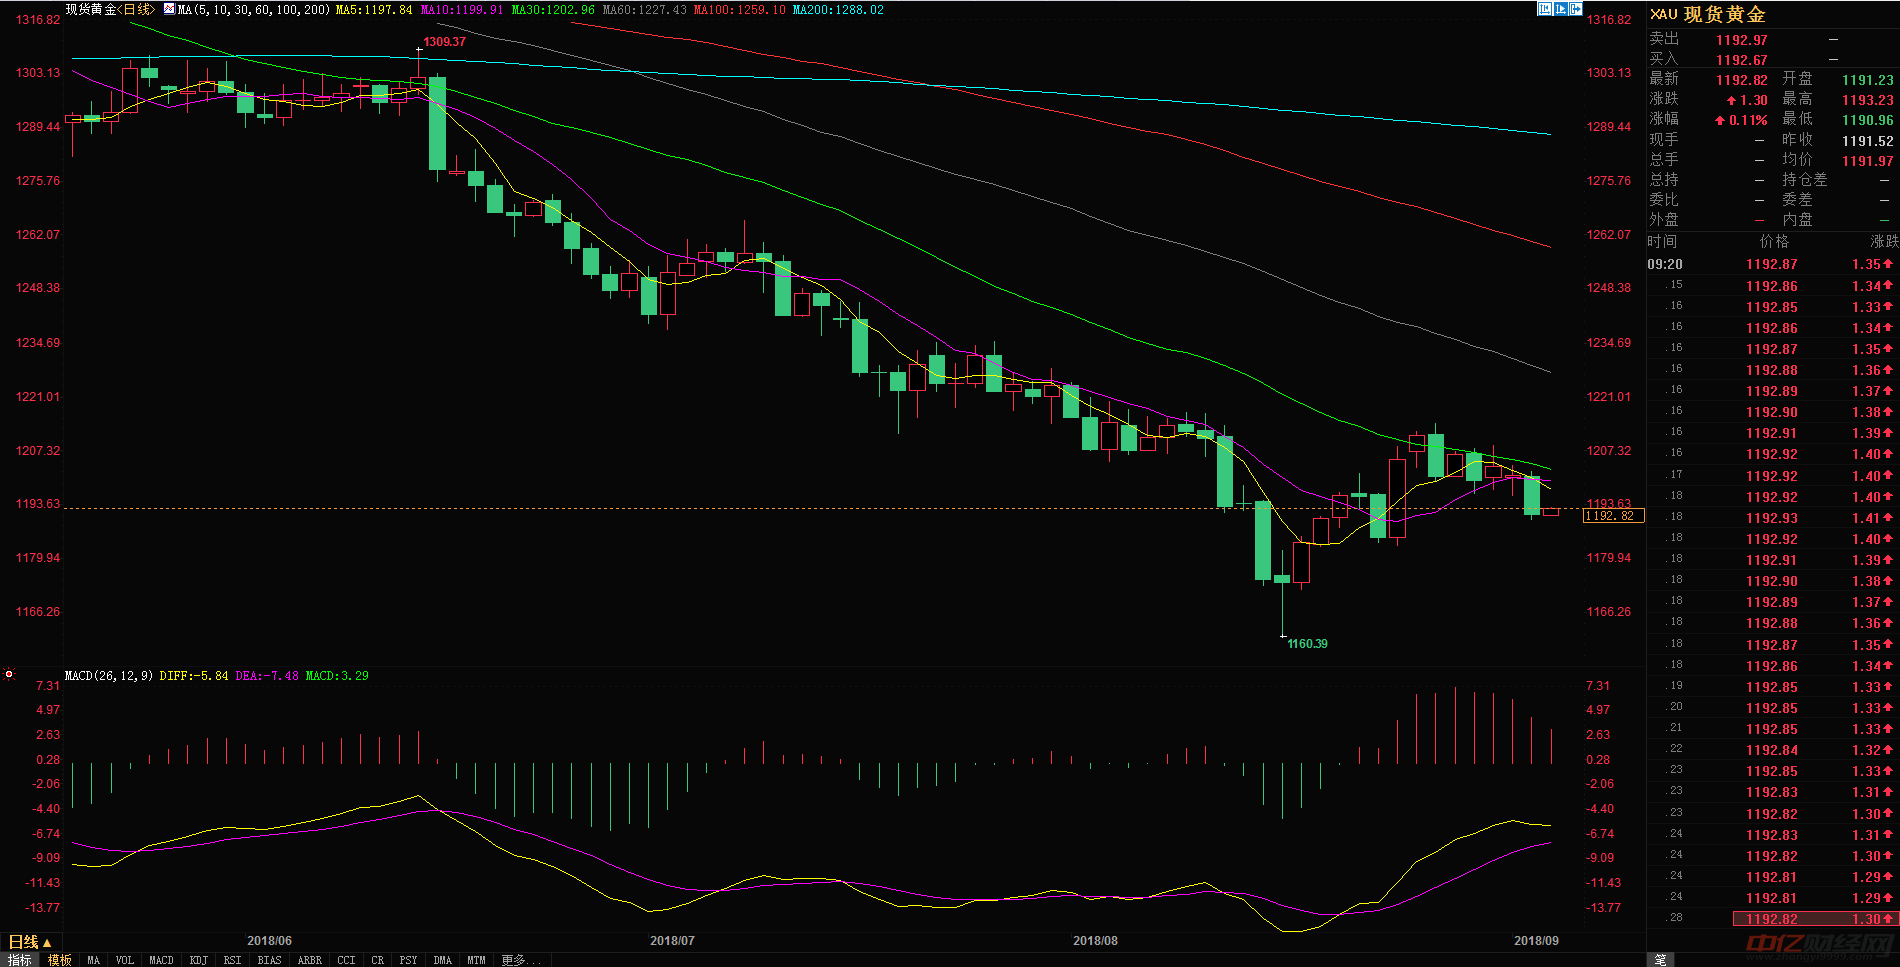Select the CCI indicator tab
This screenshot has width=1900, height=967.
pyautogui.click(x=346, y=960)
